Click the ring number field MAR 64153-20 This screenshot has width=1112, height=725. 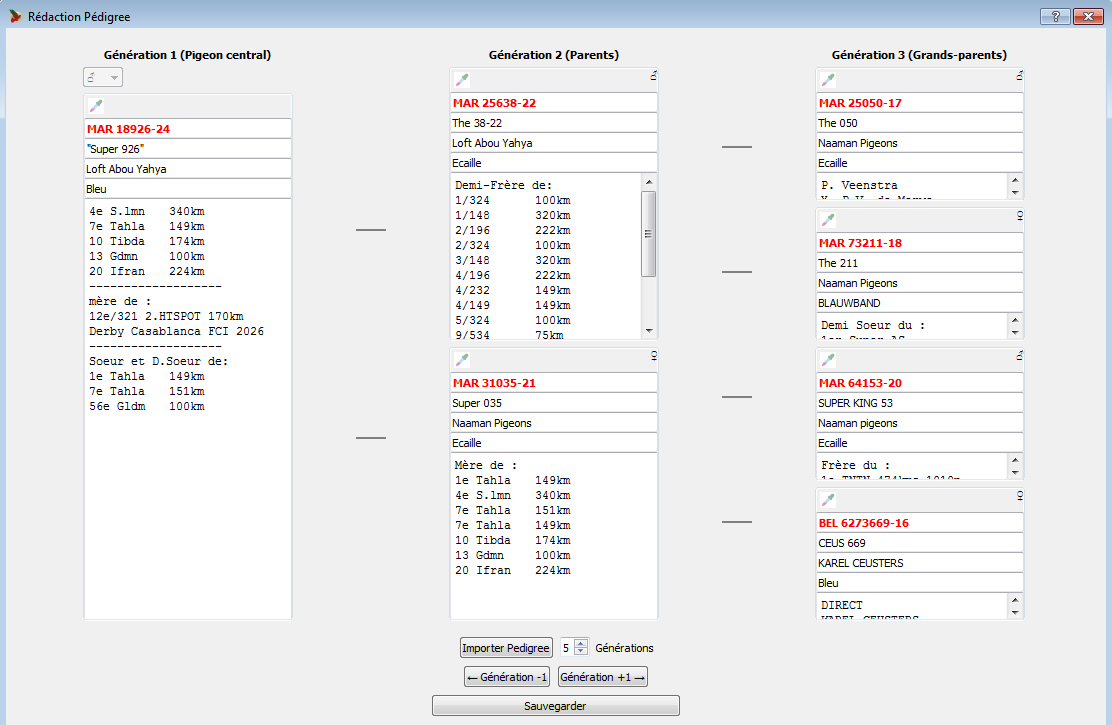(x=920, y=383)
